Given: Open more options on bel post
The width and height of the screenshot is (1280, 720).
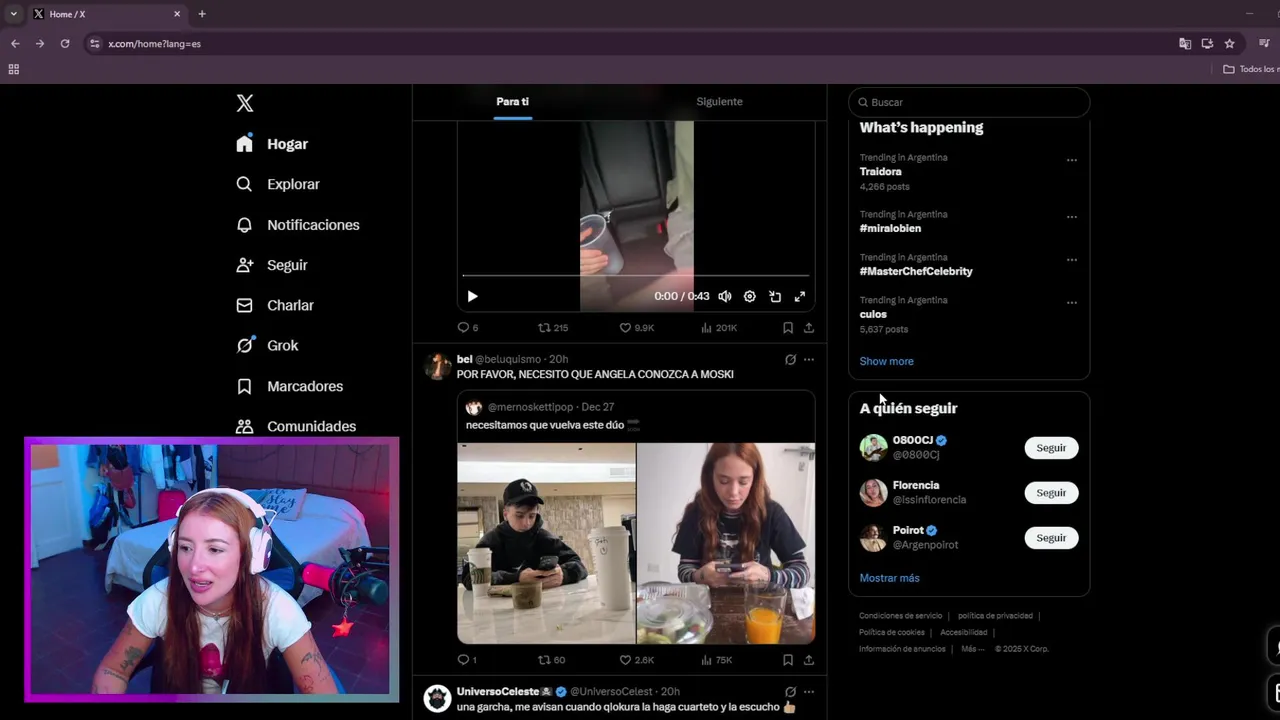Looking at the screenshot, I should 809,359.
